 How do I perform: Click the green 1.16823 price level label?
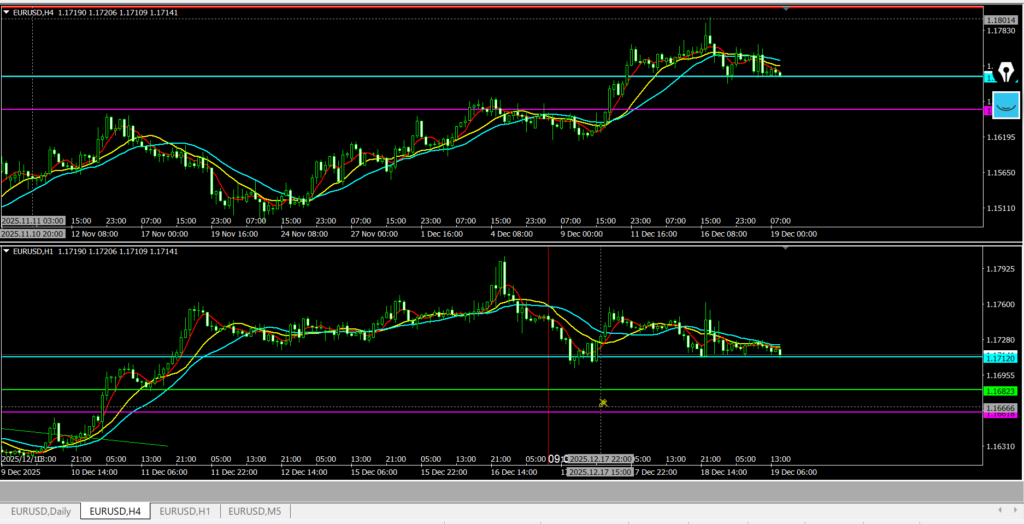point(1000,390)
